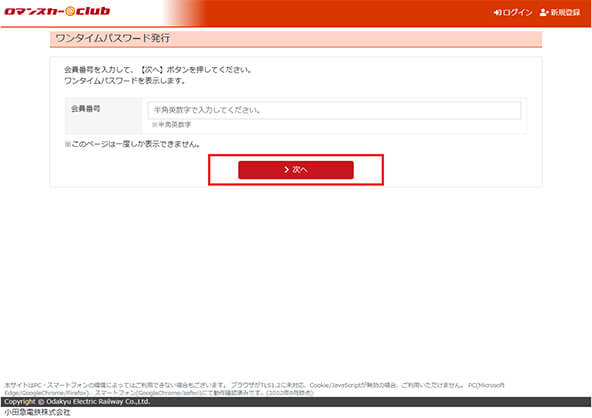Click the word club in the logo
This screenshot has width=592, height=418.
click(x=93, y=11)
